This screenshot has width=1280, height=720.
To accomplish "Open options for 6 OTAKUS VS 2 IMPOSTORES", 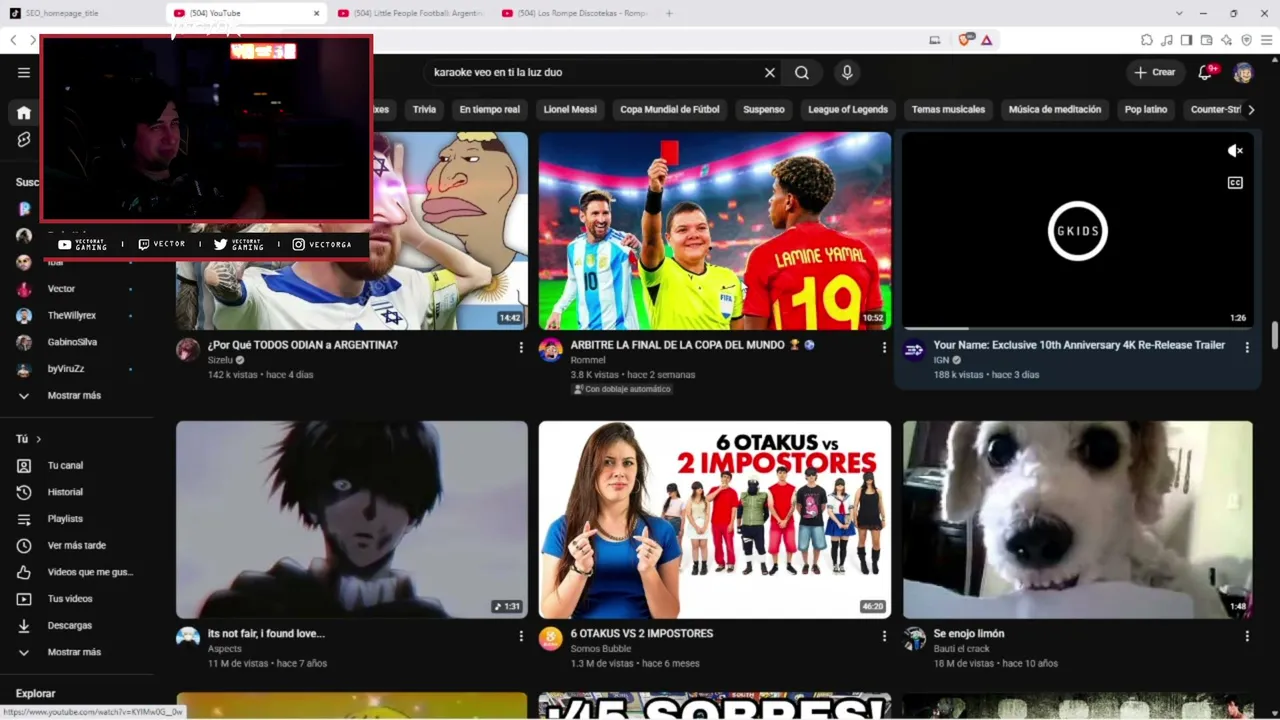I will tap(884, 636).
